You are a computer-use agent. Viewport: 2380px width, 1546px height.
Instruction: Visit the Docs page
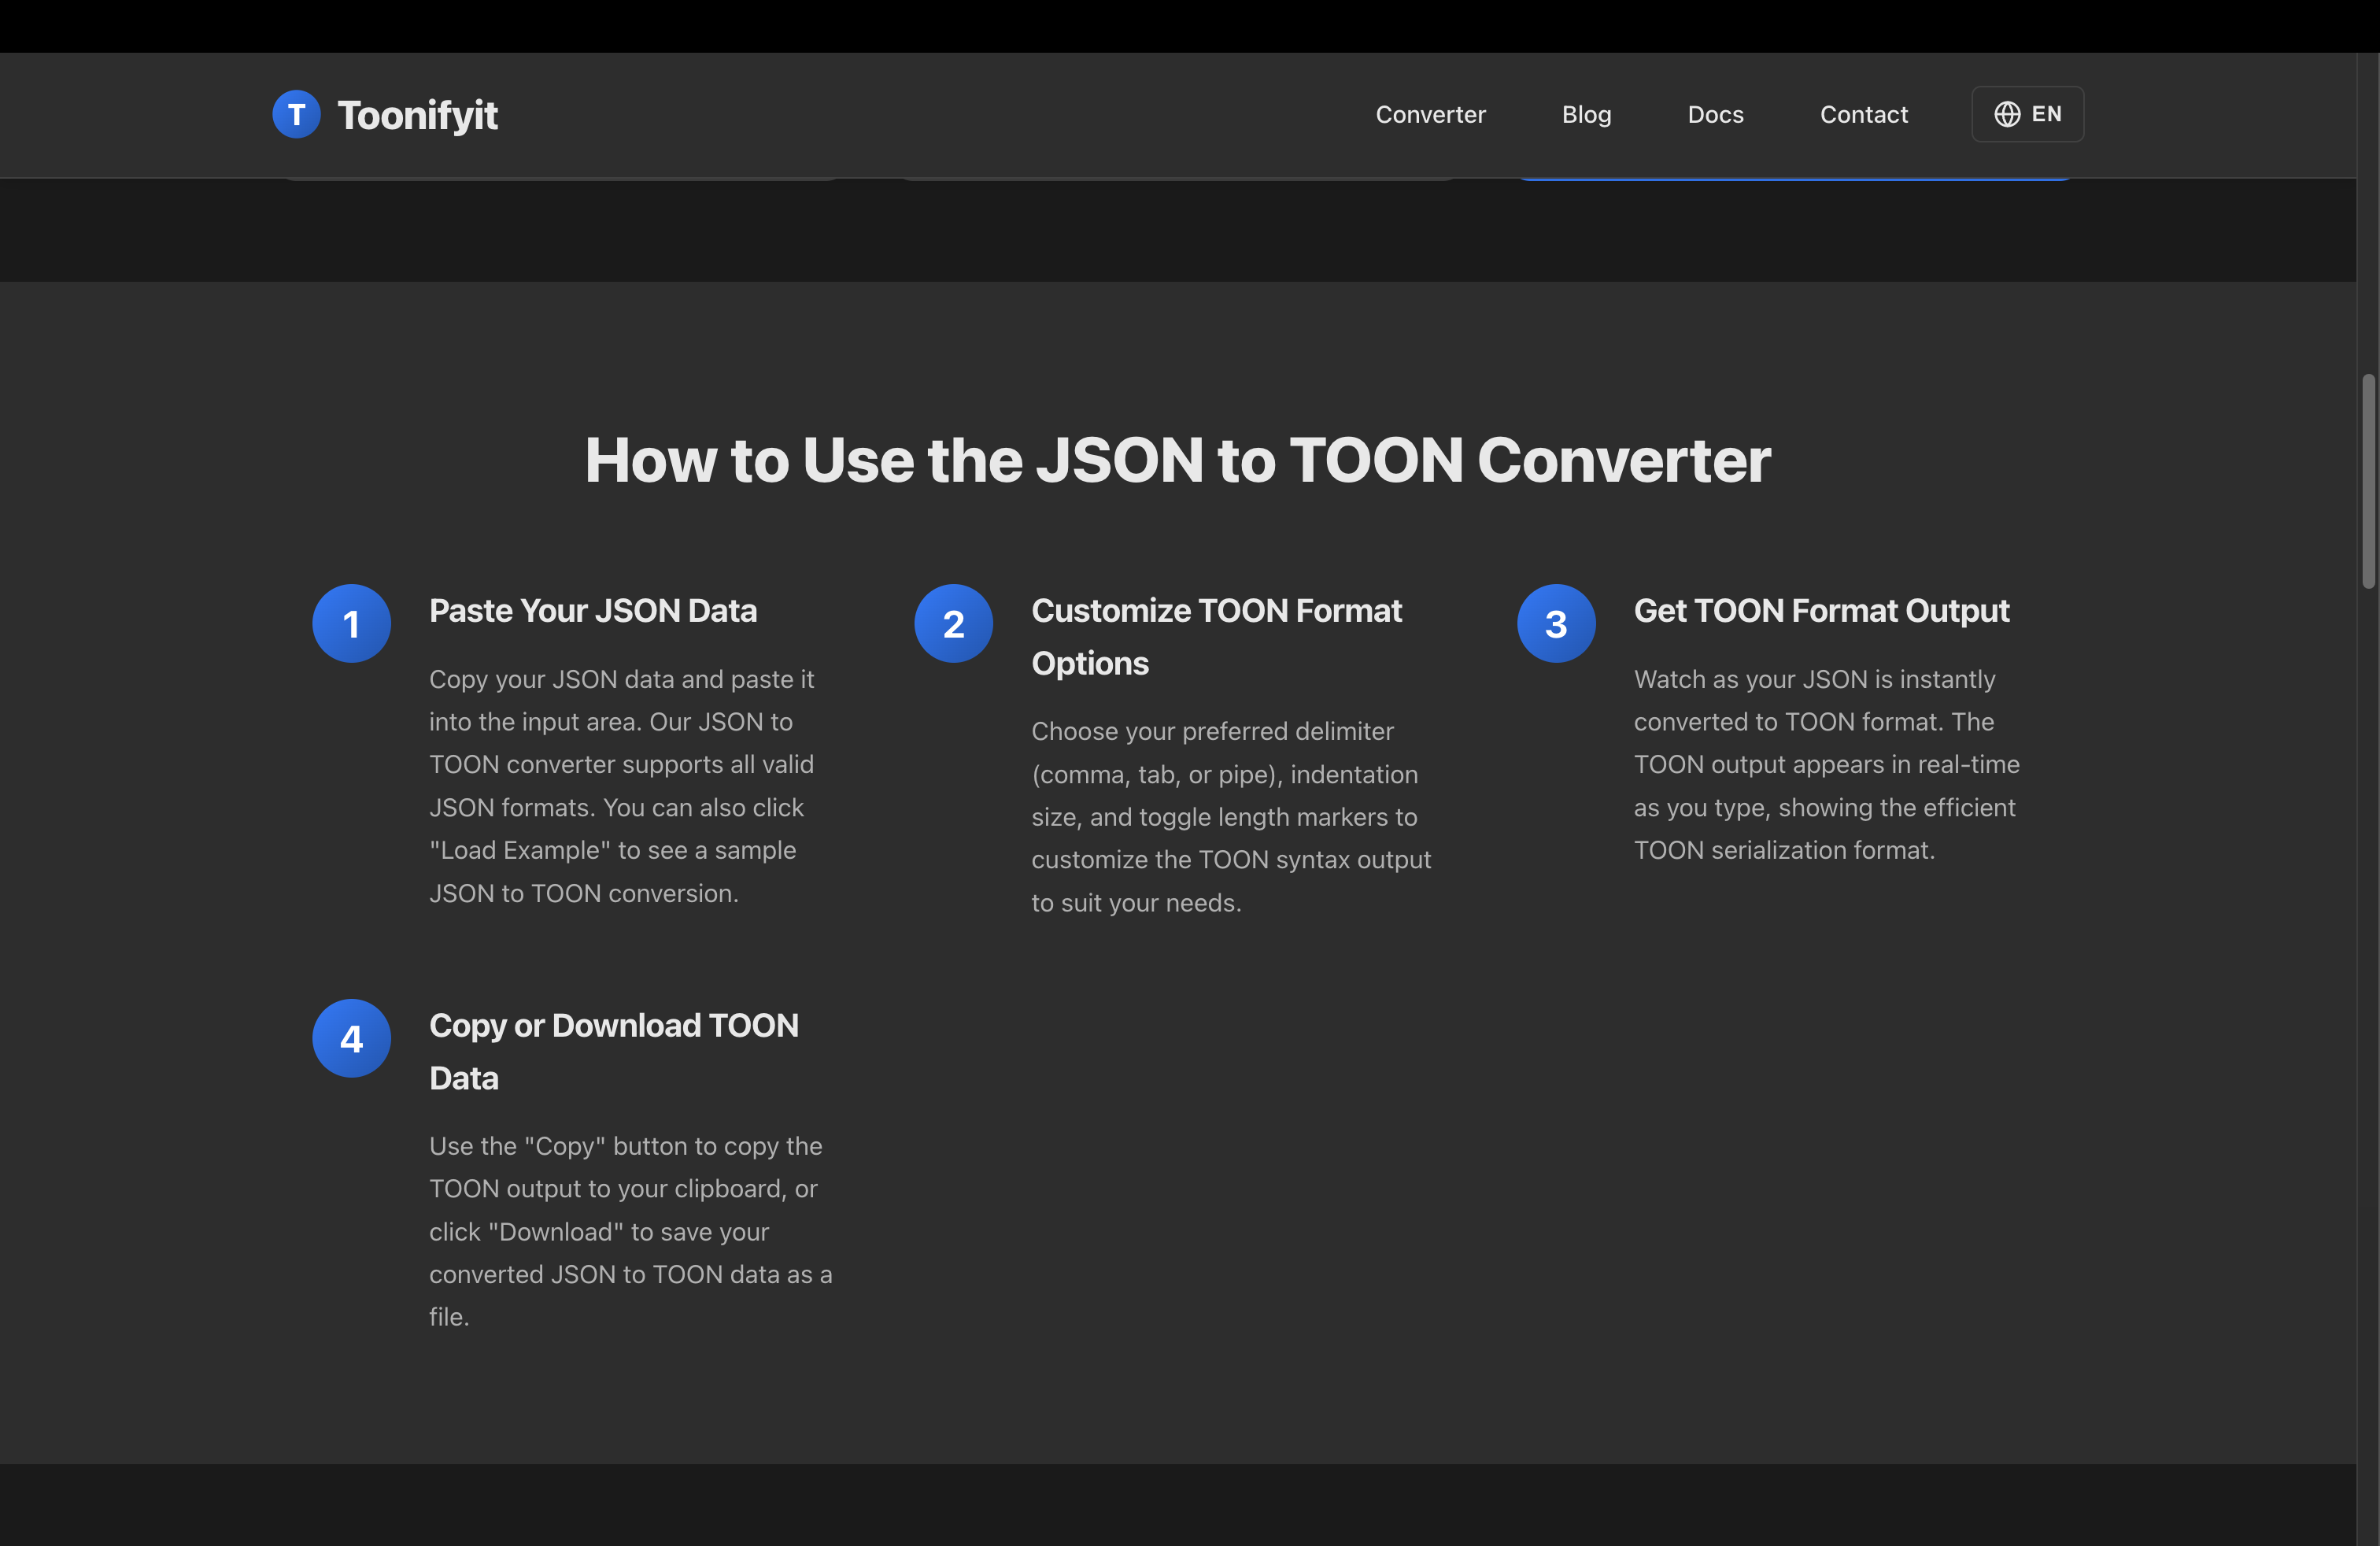pos(1715,114)
